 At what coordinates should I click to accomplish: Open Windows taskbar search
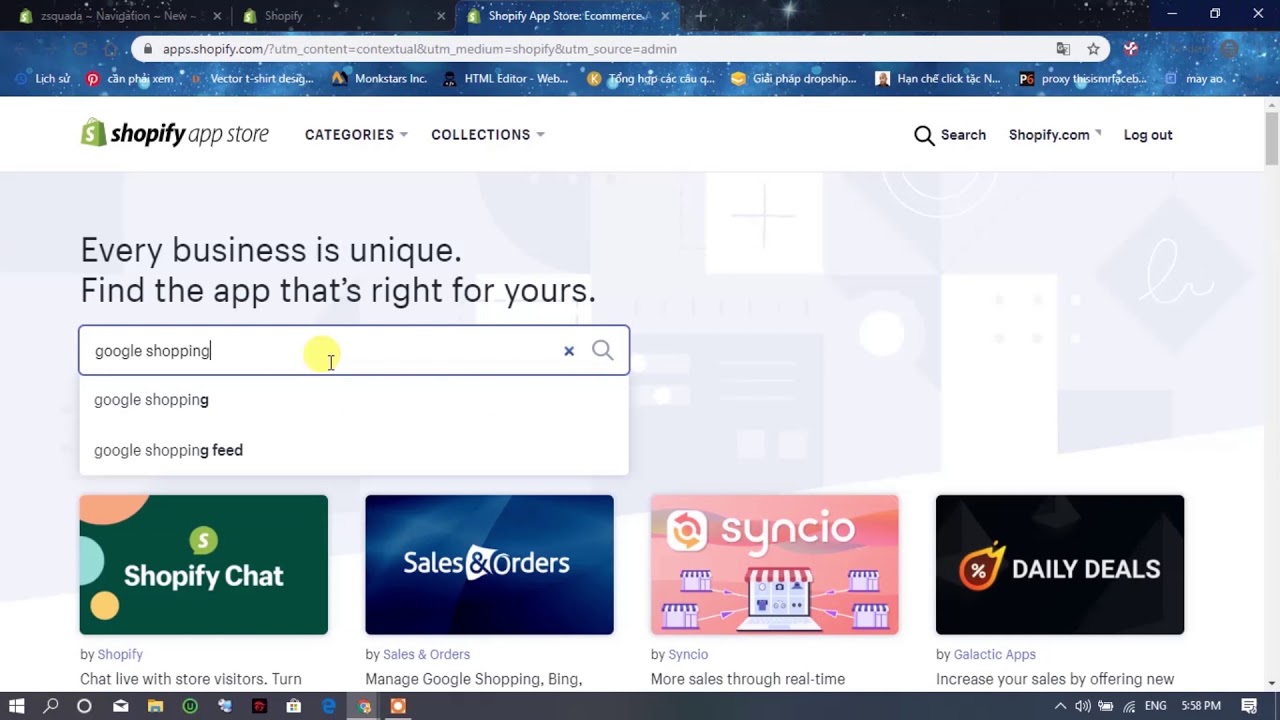pyautogui.click(x=51, y=706)
